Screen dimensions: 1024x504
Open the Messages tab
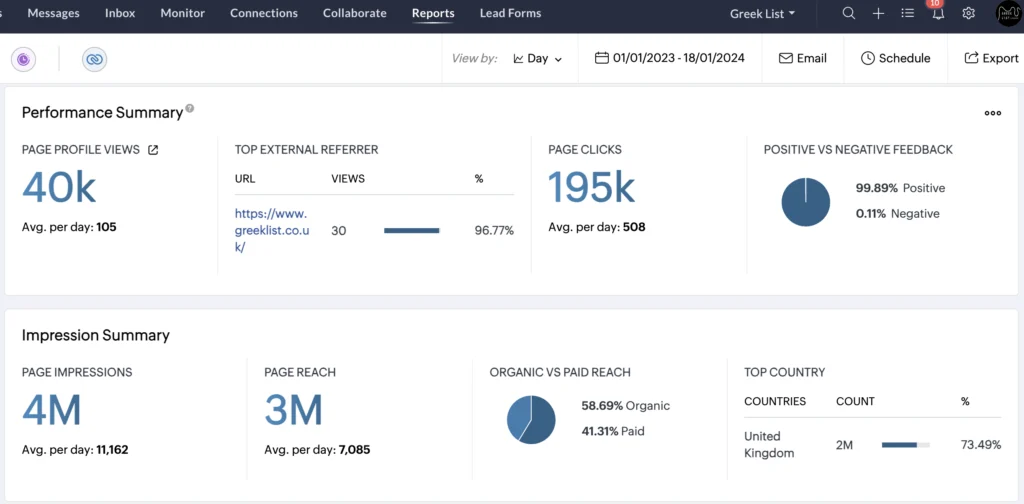tap(54, 13)
